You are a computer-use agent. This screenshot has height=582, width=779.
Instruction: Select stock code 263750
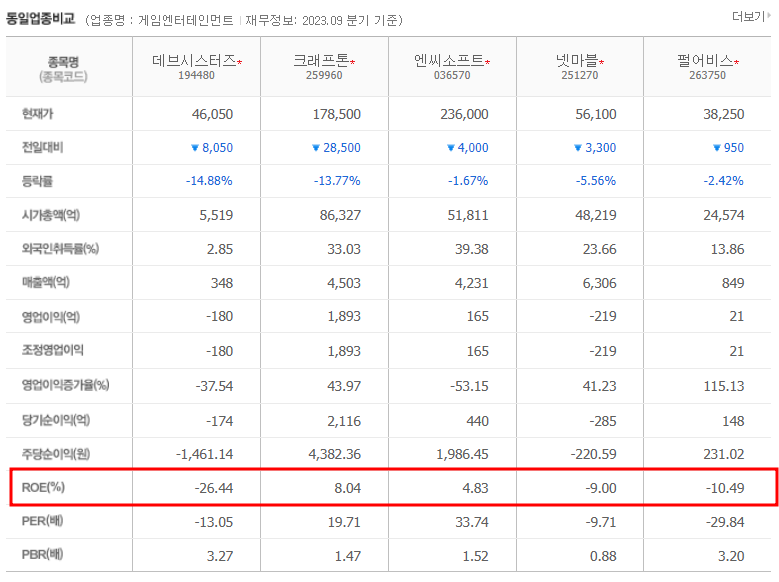(x=707, y=76)
